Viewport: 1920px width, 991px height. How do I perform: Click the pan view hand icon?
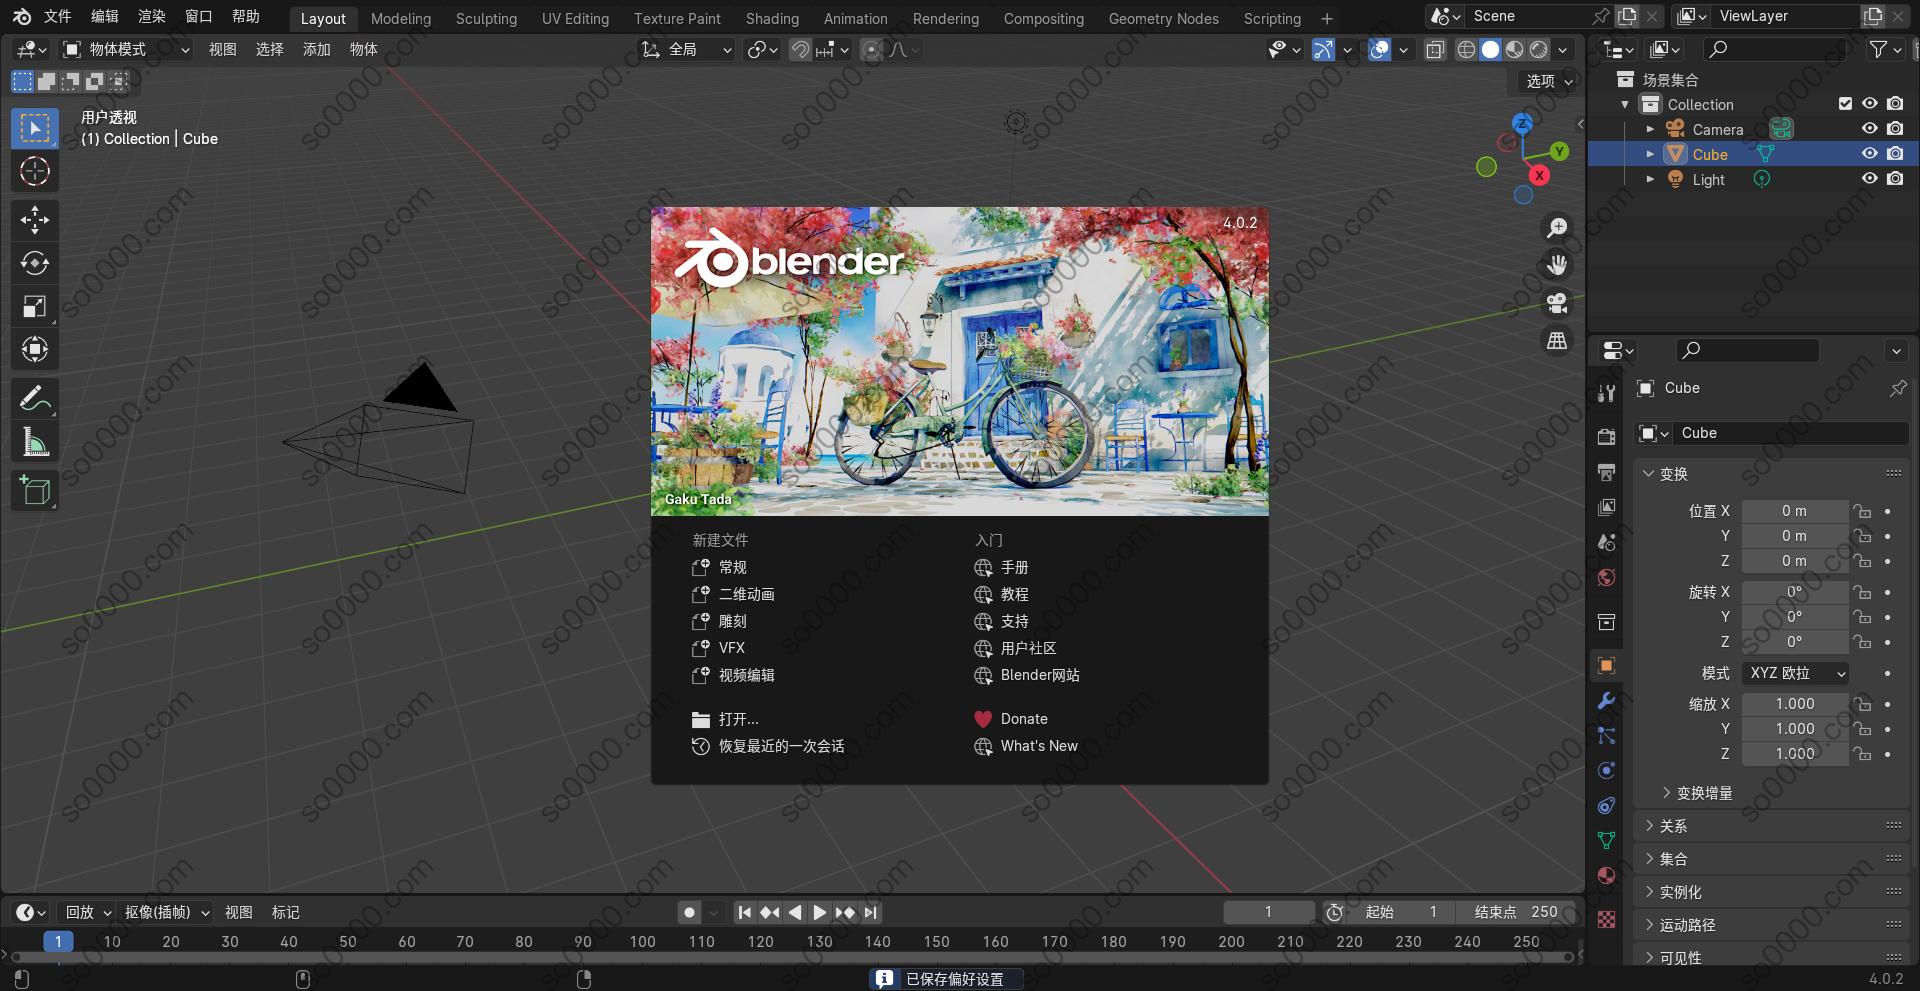tap(1557, 265)
